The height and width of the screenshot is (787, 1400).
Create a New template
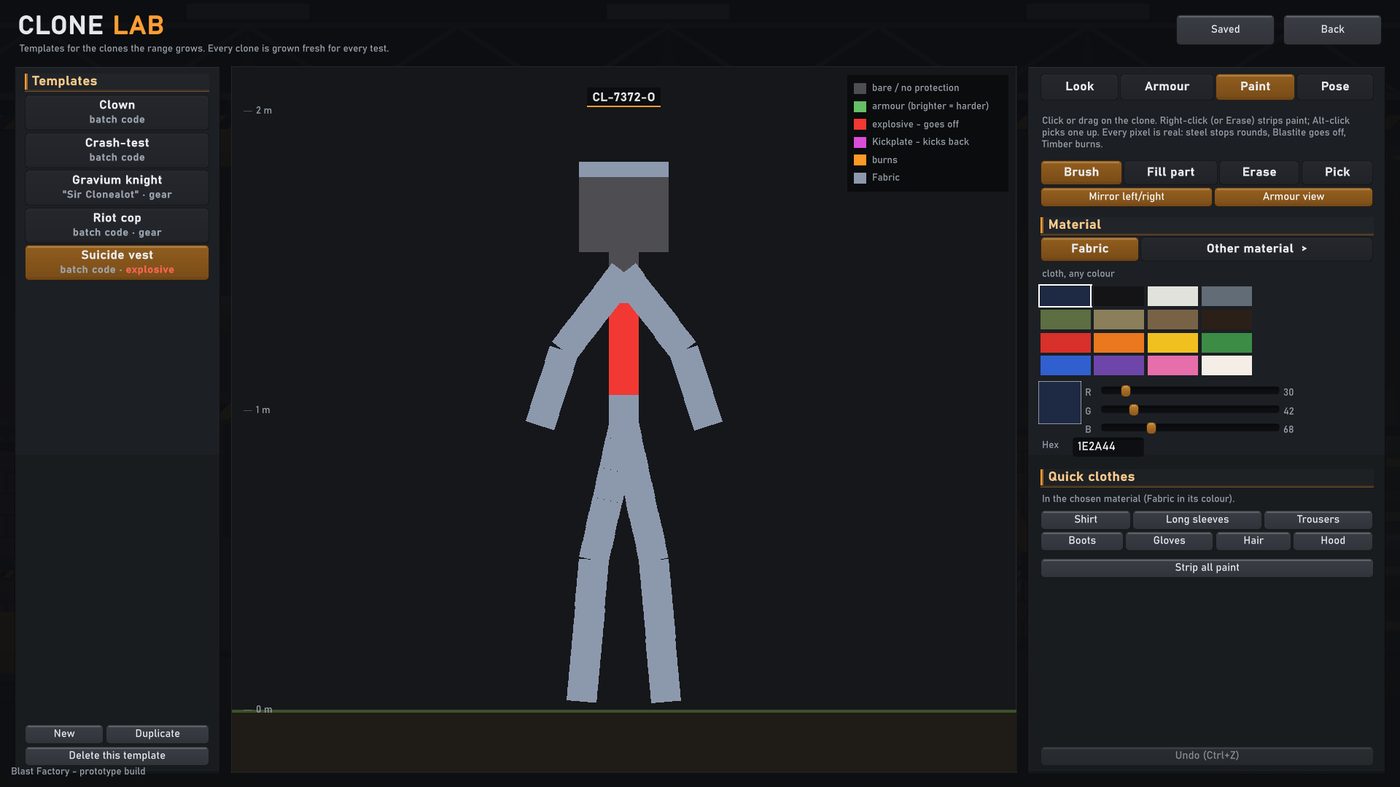click(x=64, y=734)
